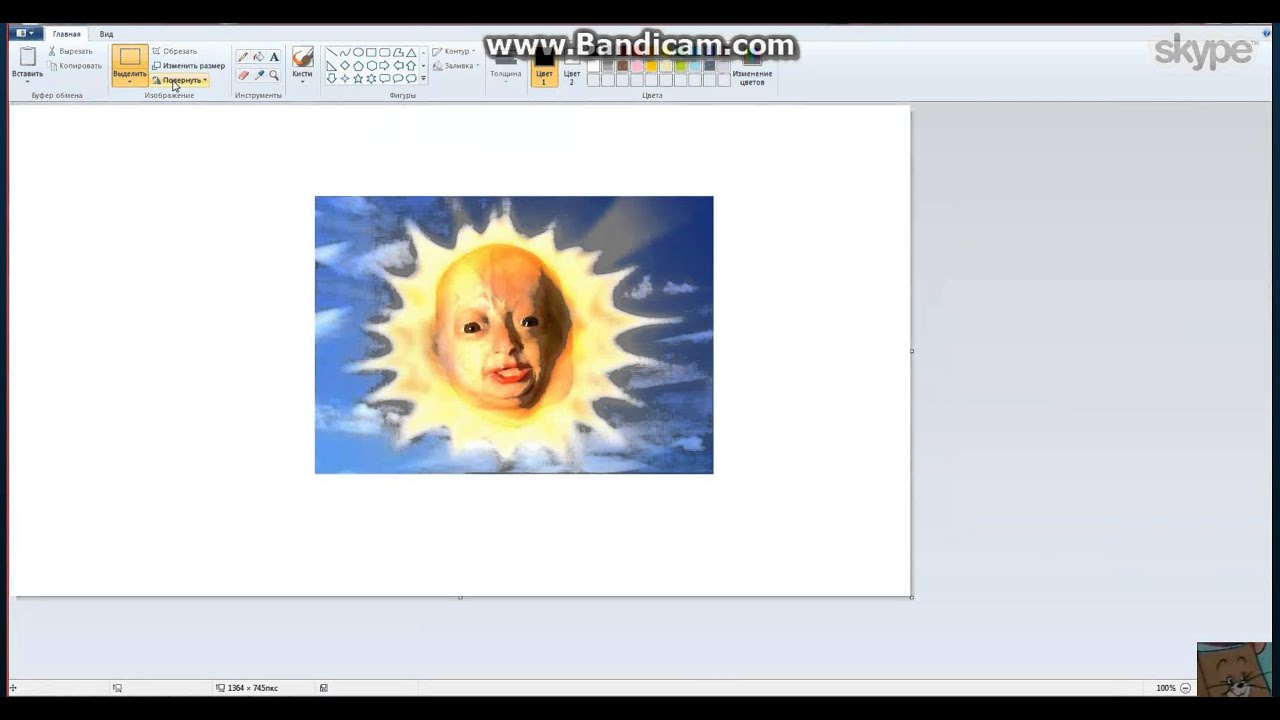Choose the Right triangle shape
Screen dimensions: 1280x720
pyautogui.click(x=332, y=66)
